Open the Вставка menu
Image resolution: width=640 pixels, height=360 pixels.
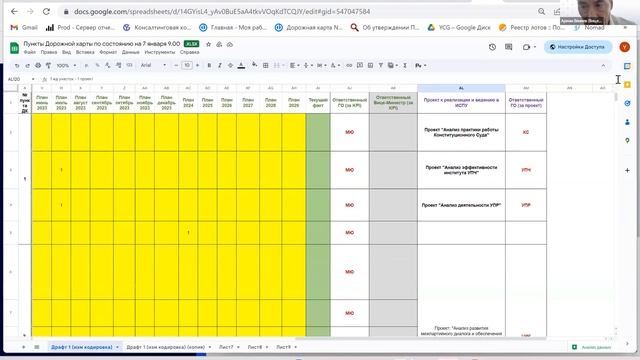[x=85, y=52]
